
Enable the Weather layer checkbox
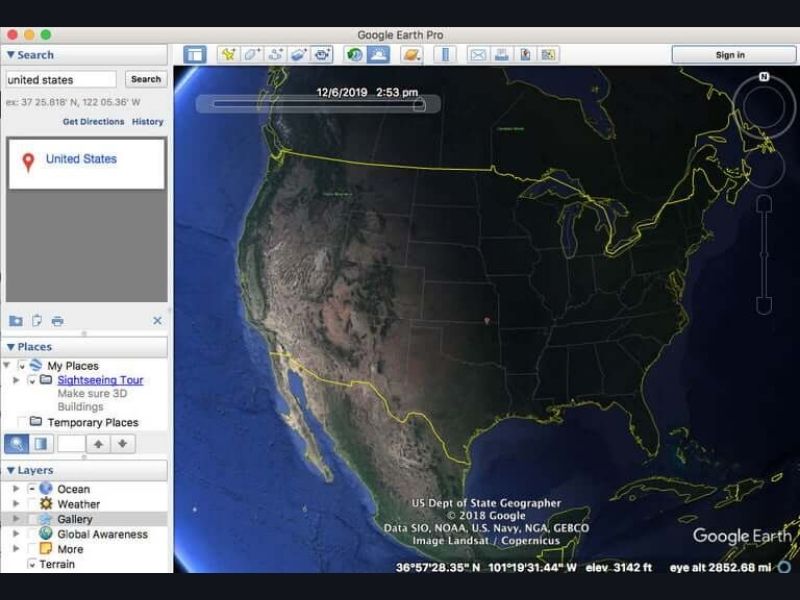point(32,504)
